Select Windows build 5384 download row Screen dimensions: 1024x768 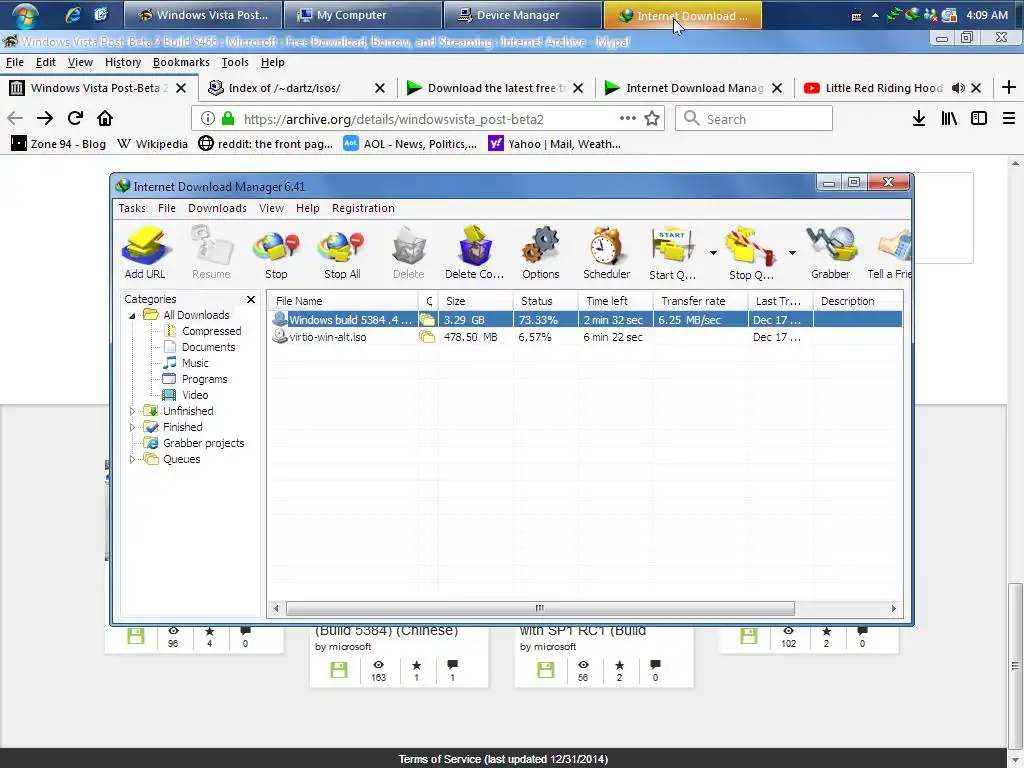pyautogui.click(x=584, y=320)
